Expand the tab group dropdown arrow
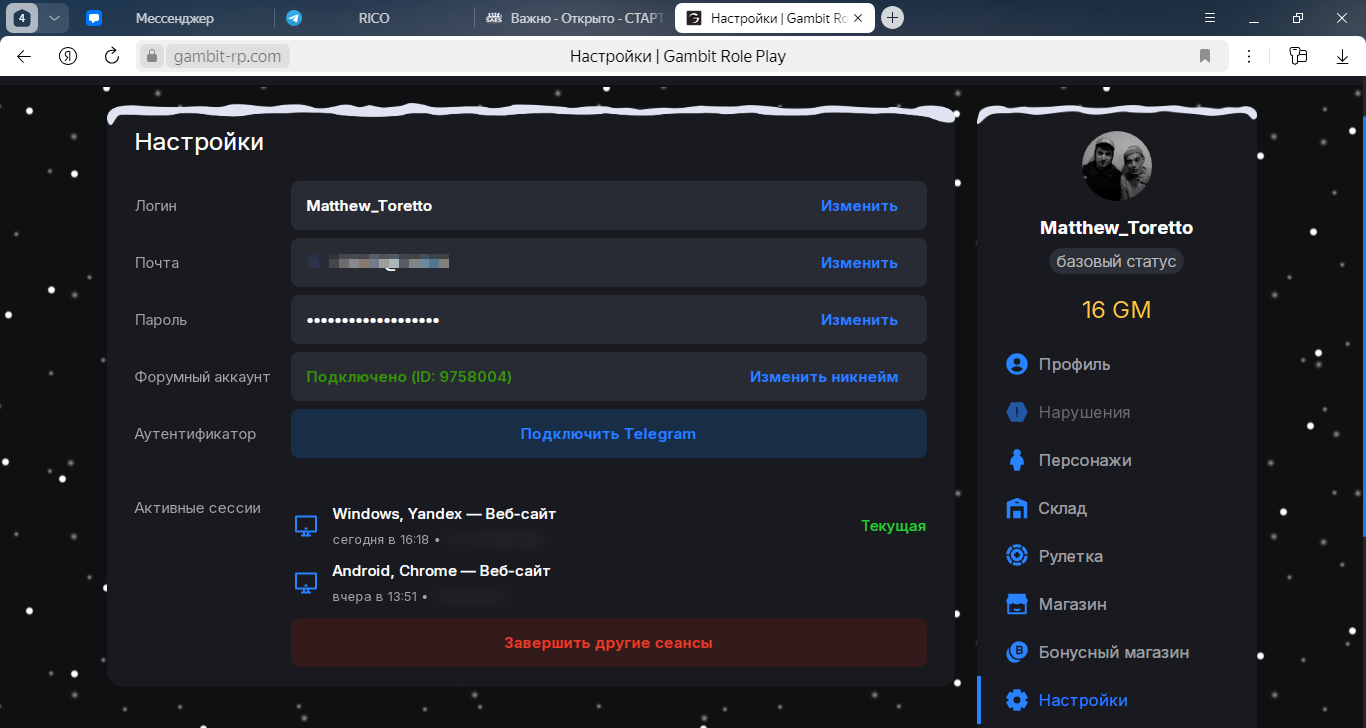Viewport: 1366px width, 728px height. 54,18
